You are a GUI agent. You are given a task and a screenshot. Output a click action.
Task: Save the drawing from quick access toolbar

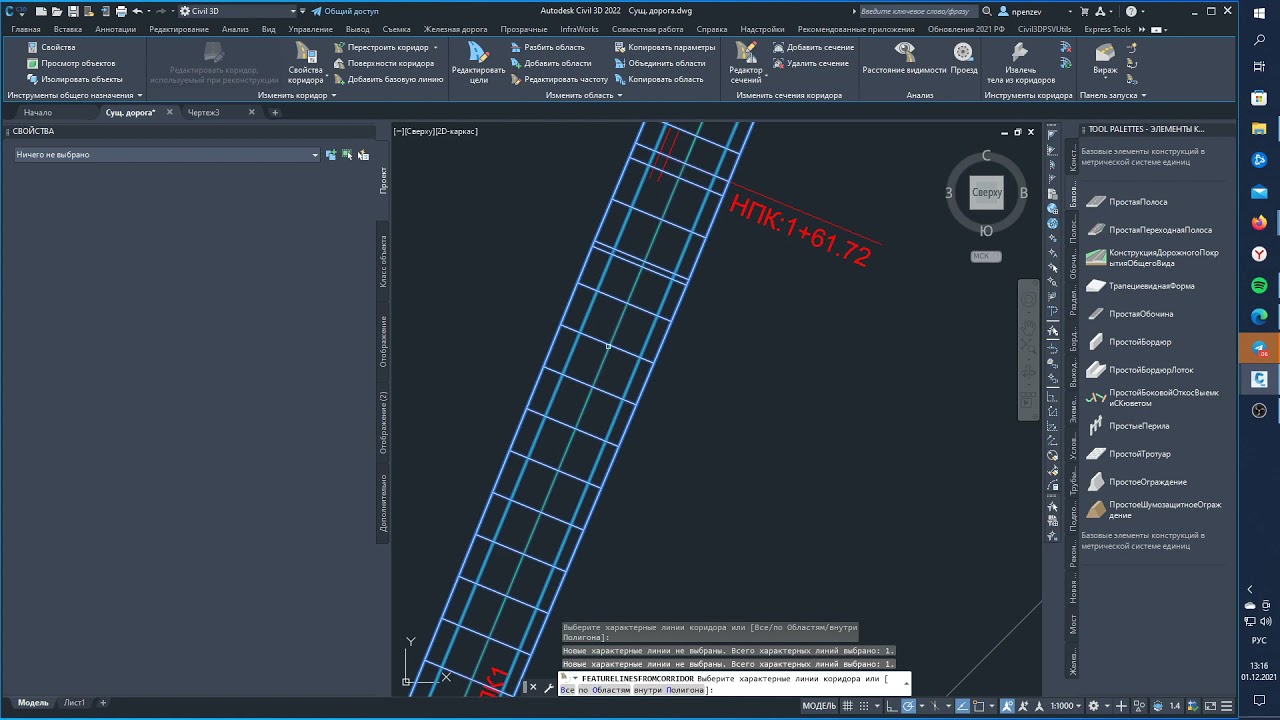[72, 11]
